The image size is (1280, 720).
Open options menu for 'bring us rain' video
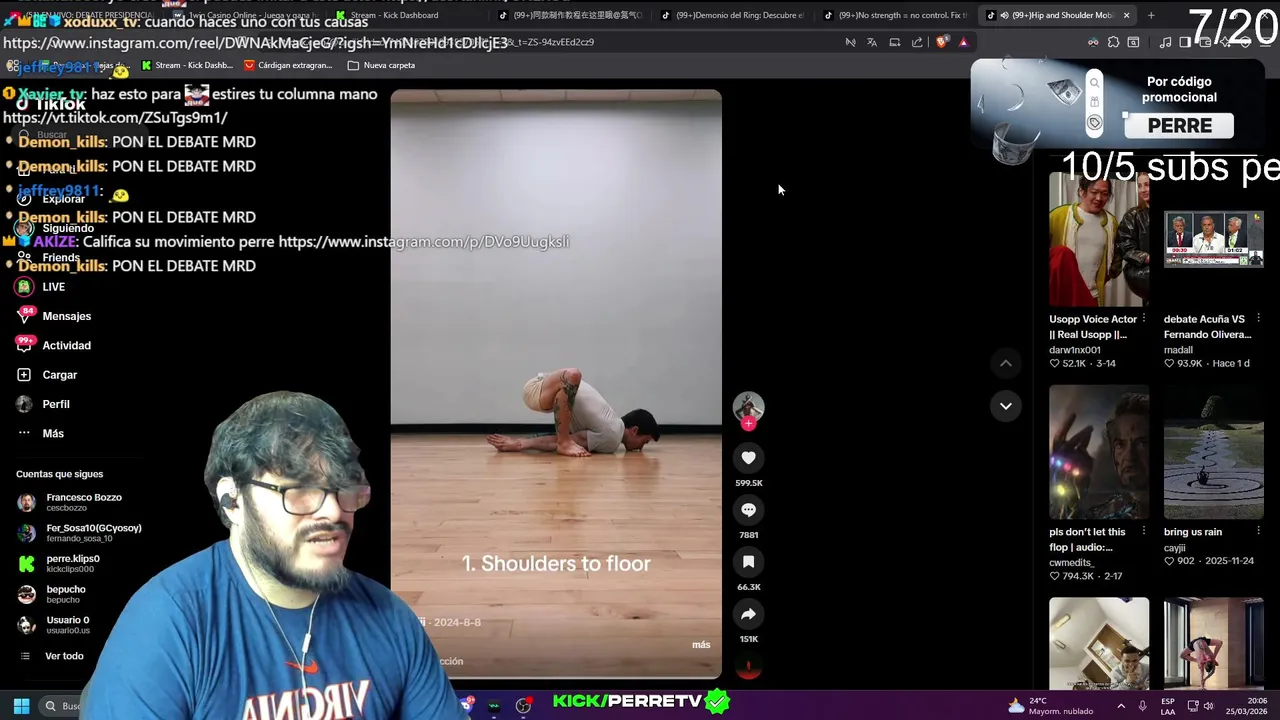point(1258,531)
